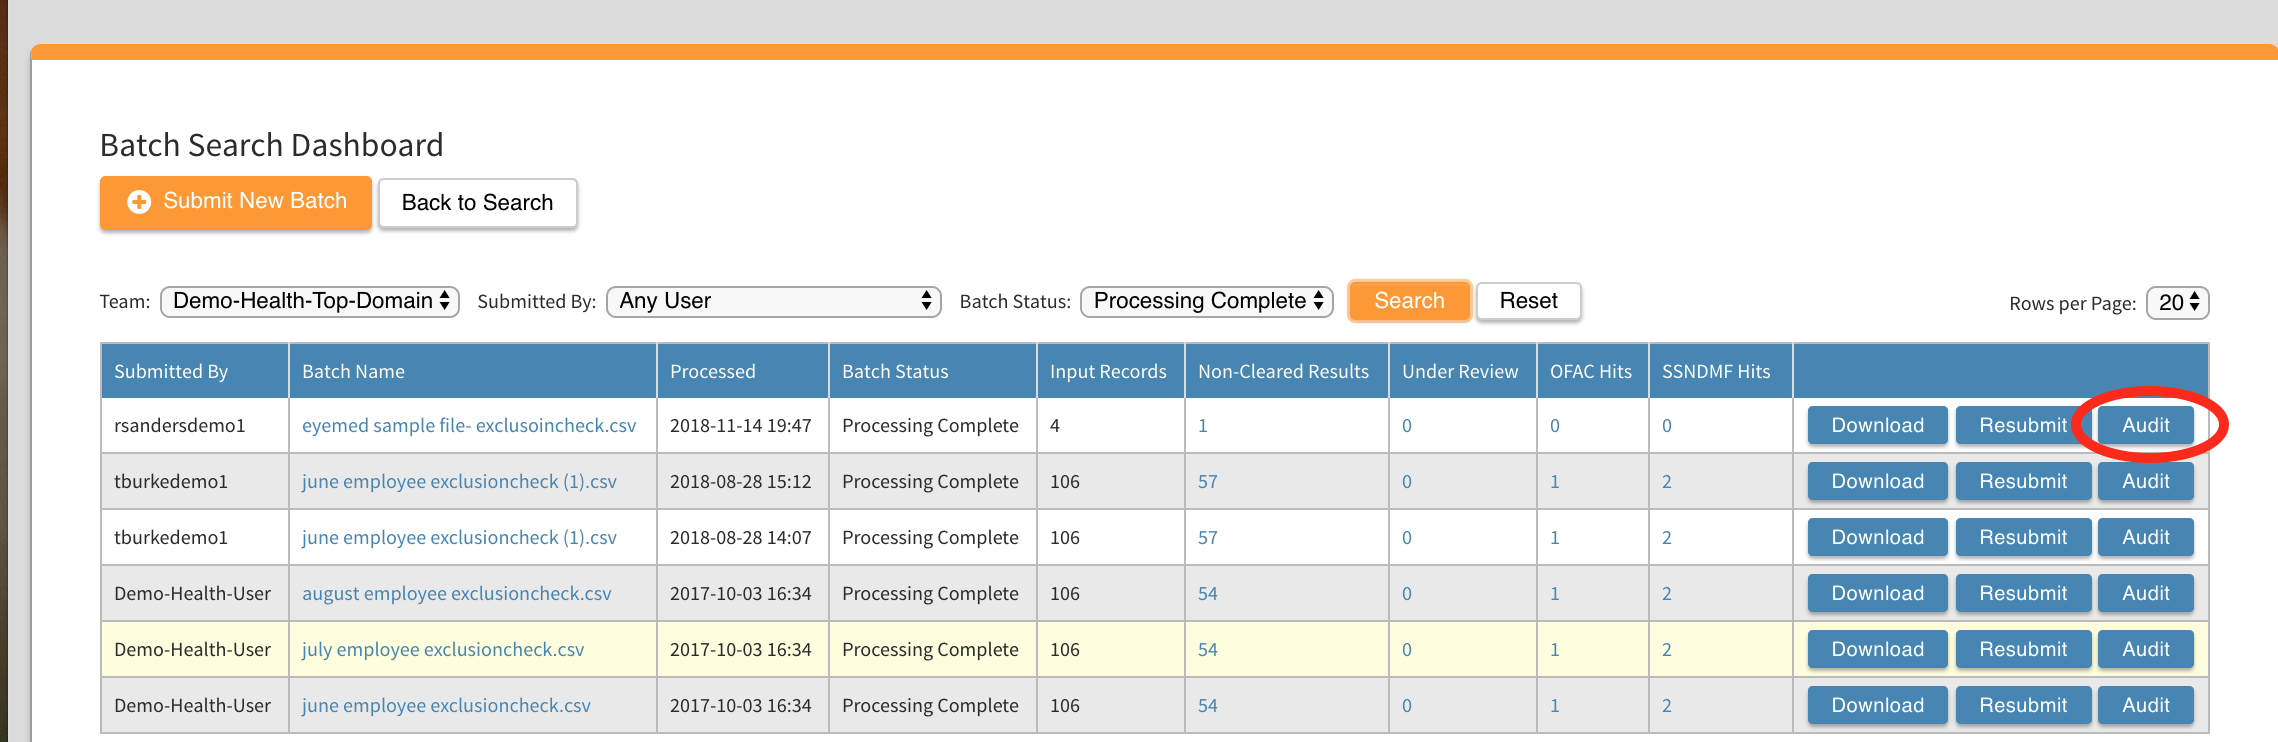Click the Non-Cleared Results column header

tap(1283, 372)
